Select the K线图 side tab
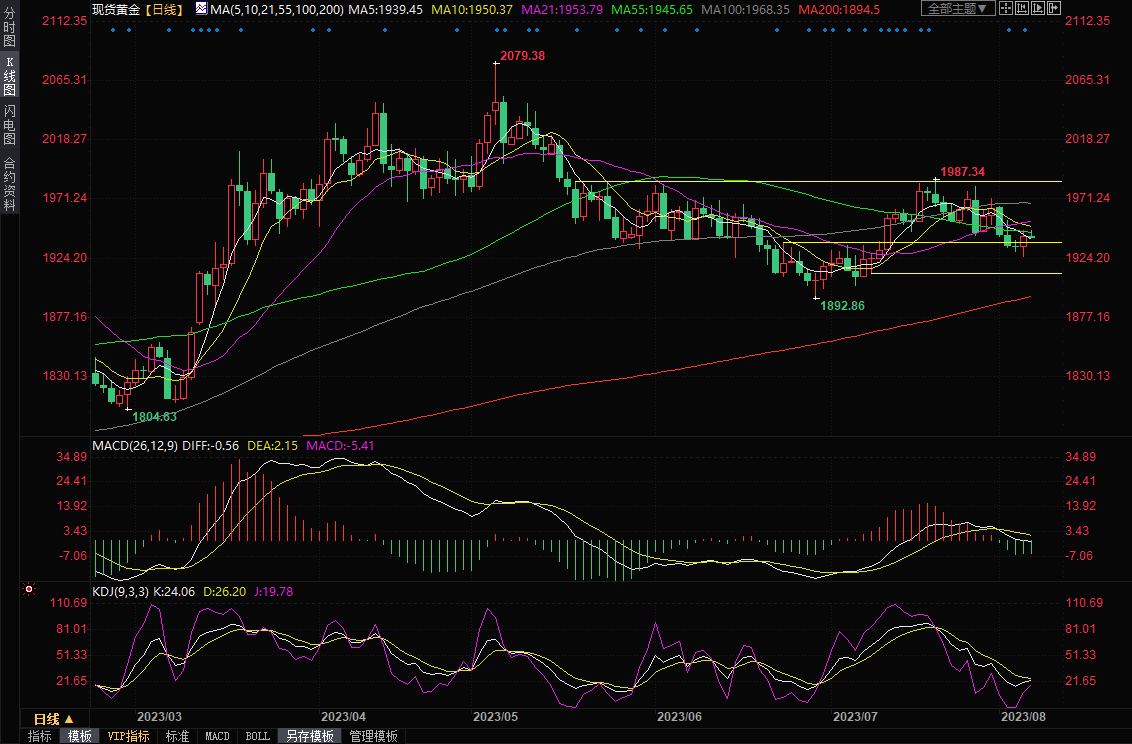 [x=9, y=82]
